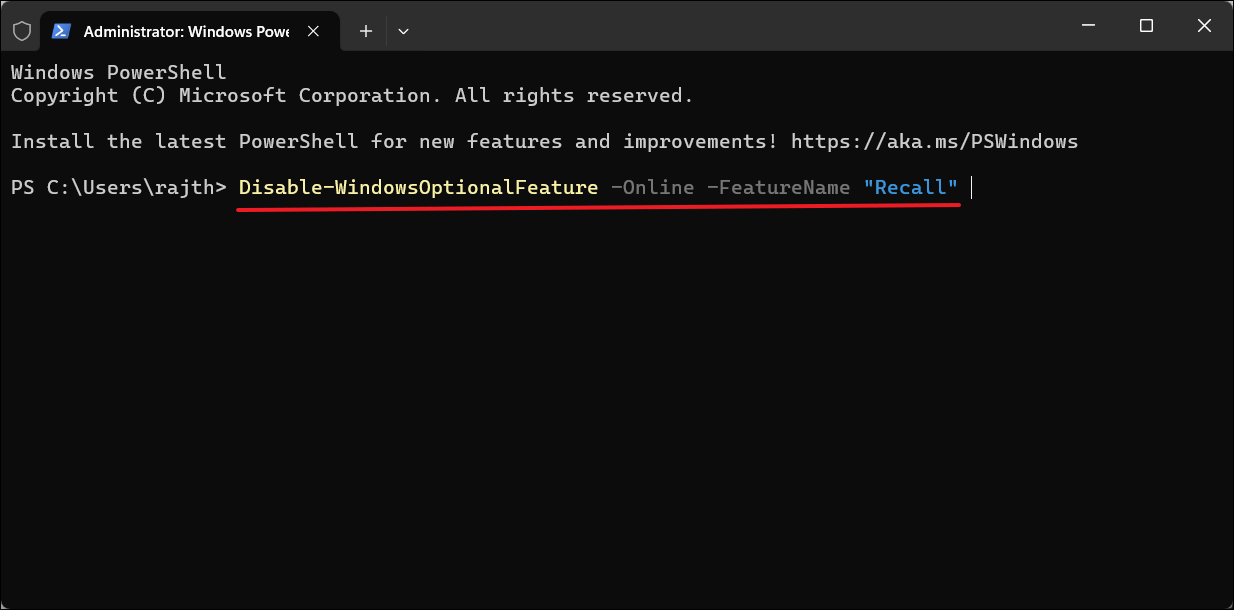Click the -FeatureName parameter
This screenshot has height=610, width=1234.
(778, 187)
